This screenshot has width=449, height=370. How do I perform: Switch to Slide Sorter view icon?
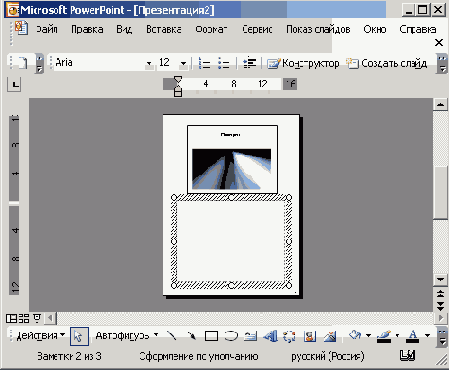24,318
